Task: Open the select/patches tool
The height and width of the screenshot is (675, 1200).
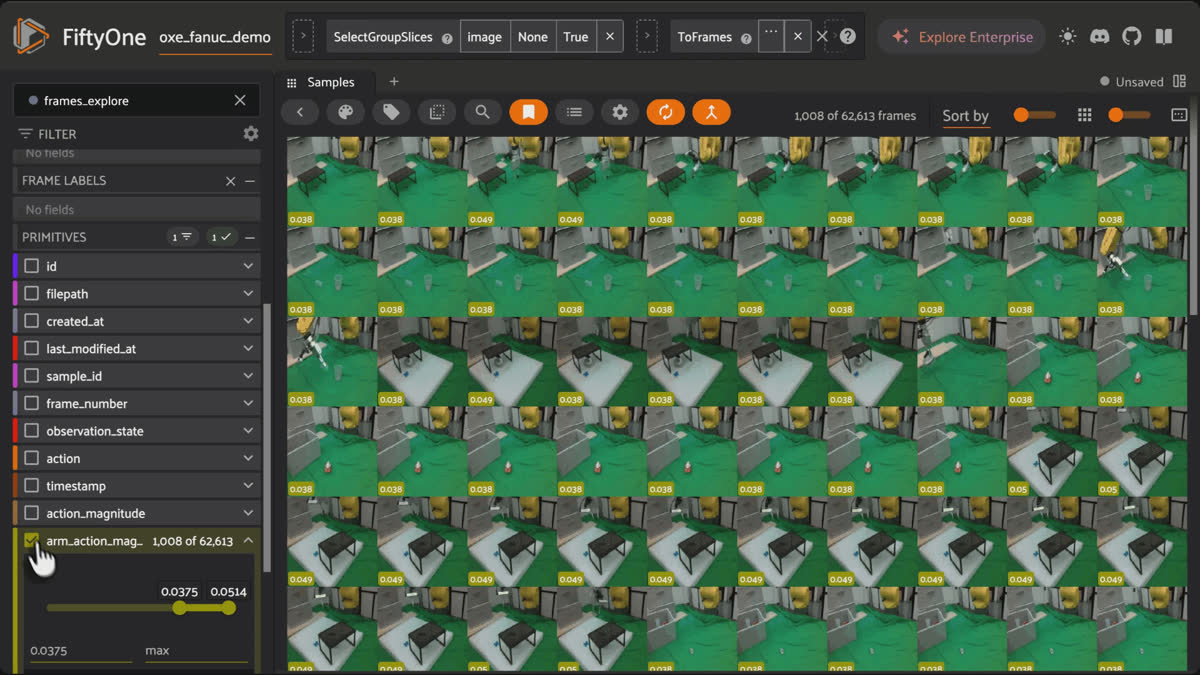Action: [437, 112]
